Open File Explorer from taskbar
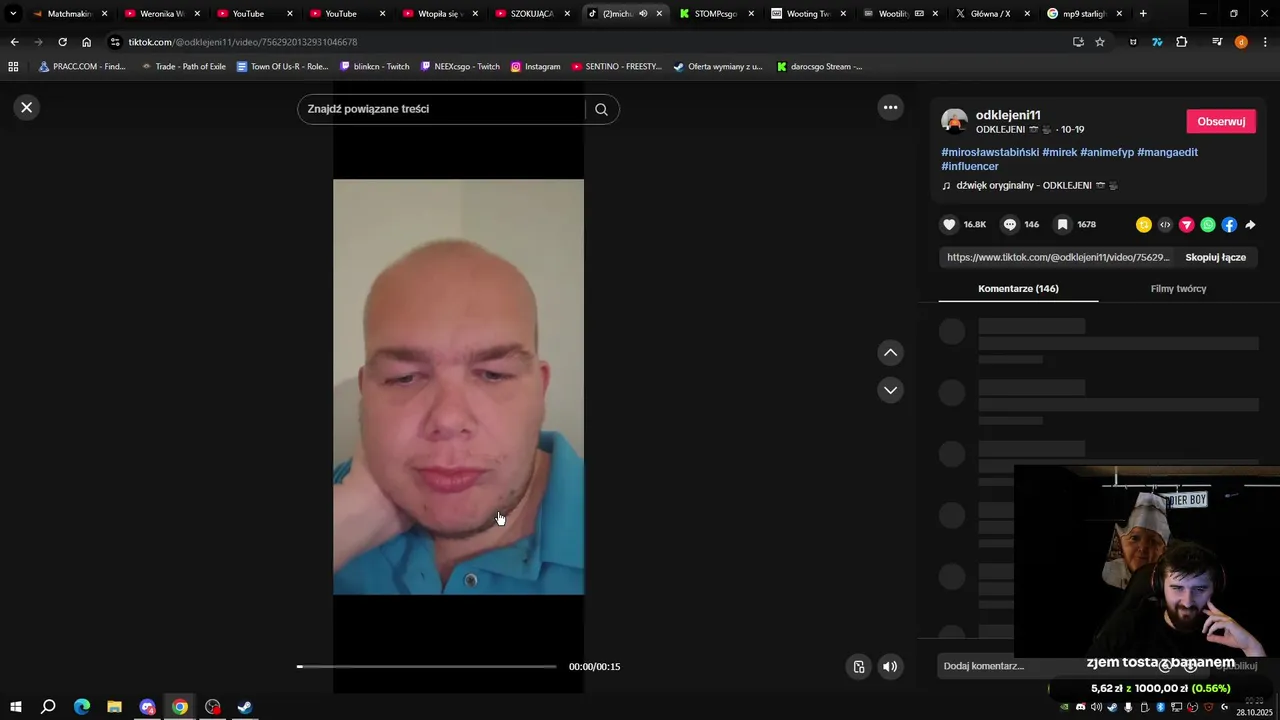The width and height of the screenshot is (1280, 720). [x=114, y=707]
